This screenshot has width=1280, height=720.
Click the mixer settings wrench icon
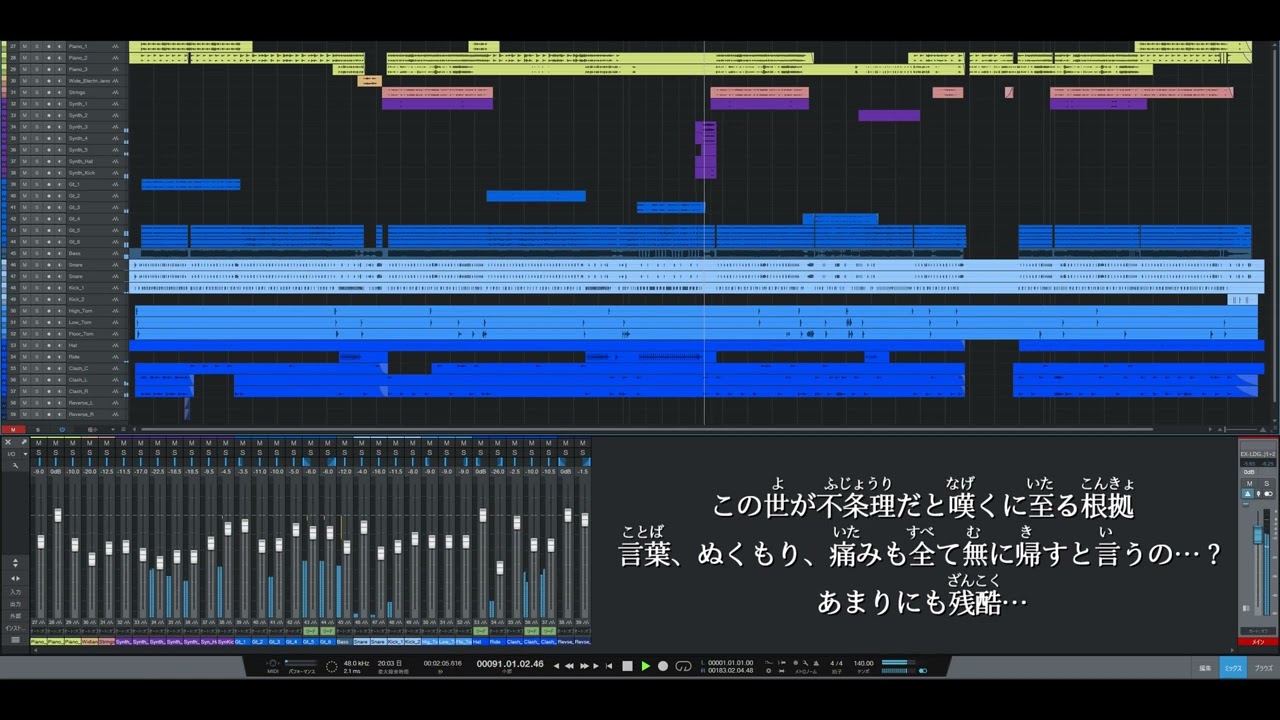point(15,466)
